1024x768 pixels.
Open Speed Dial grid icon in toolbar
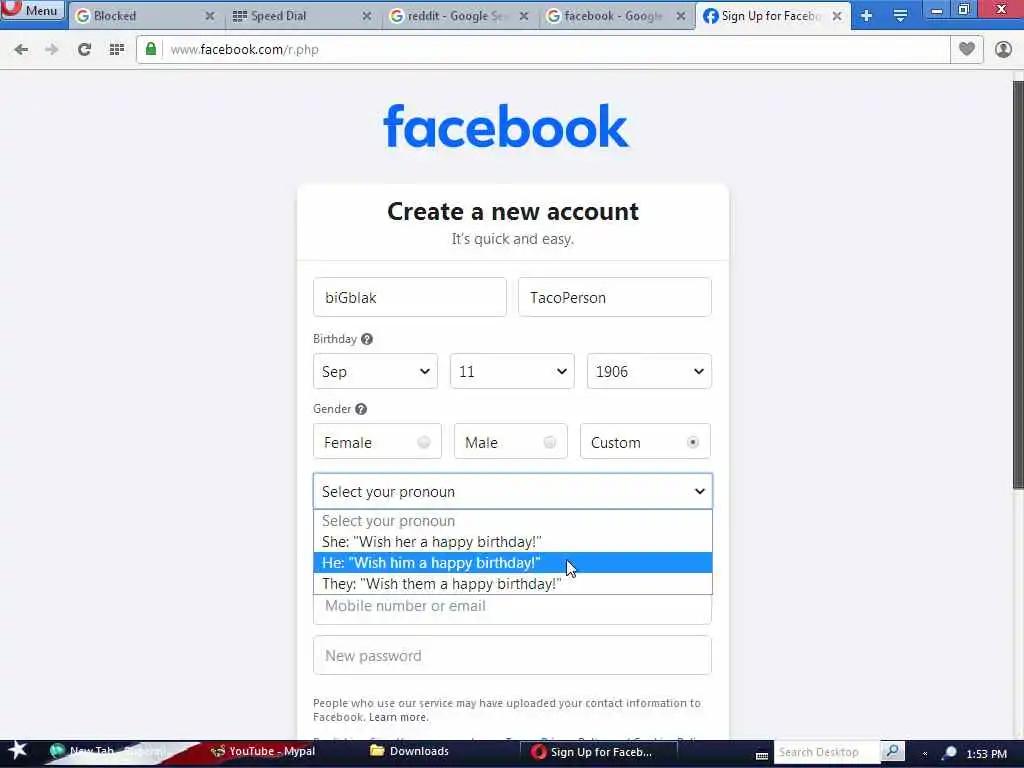[x=117, y=49]
